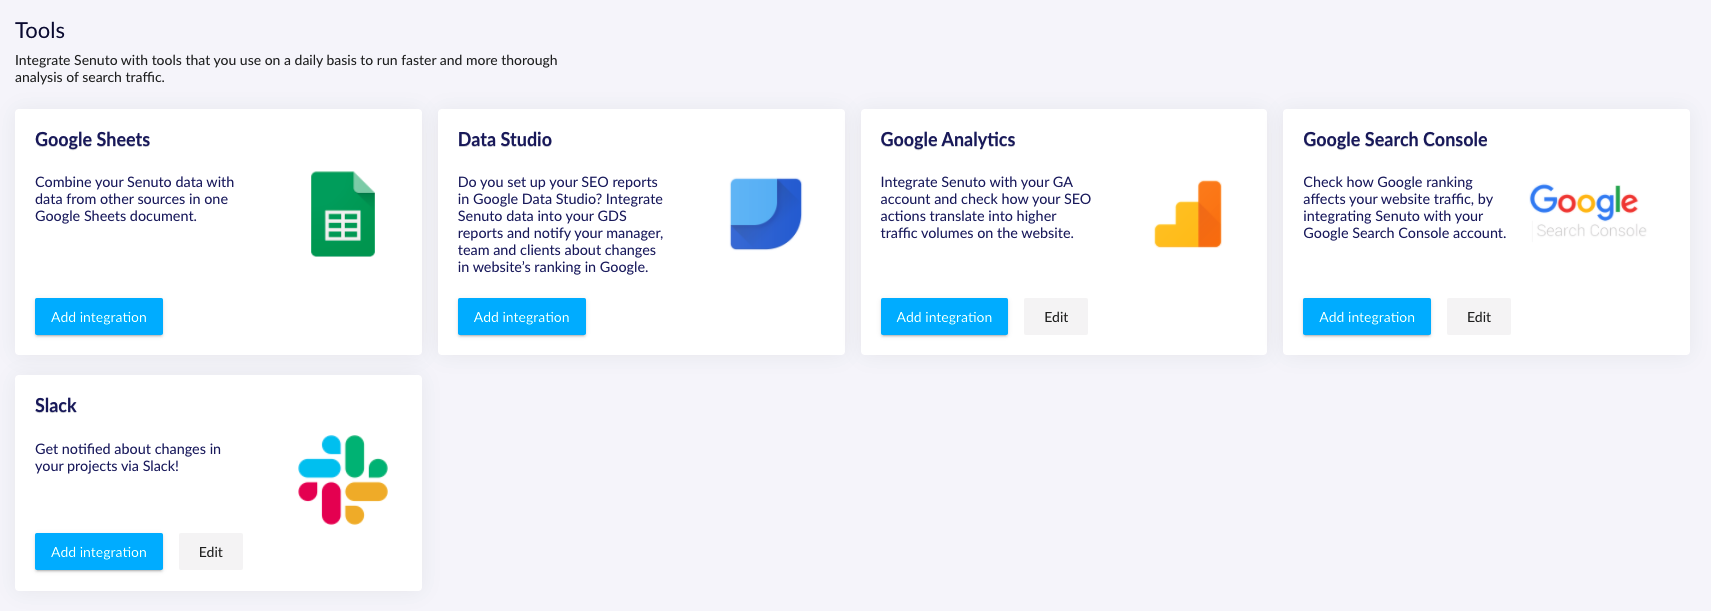Click the green Google Sheets icon
This screenshot has width=1711, height=611.
pyautogui.click(x=343, y=214)
